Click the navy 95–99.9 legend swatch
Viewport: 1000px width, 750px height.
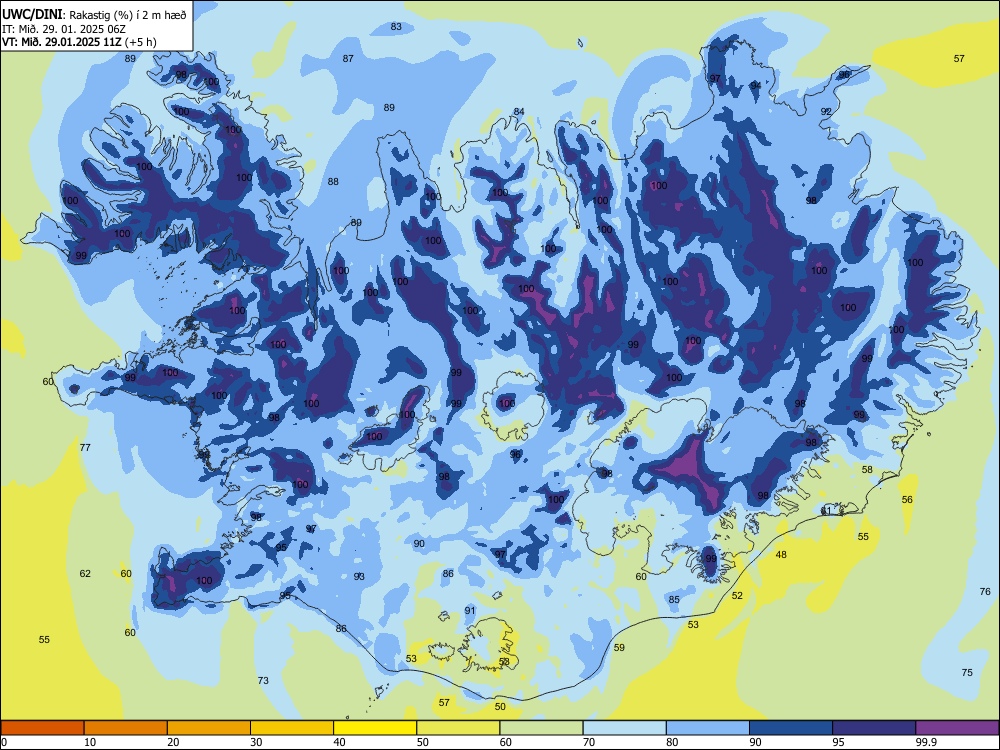[x=874, y=728]
